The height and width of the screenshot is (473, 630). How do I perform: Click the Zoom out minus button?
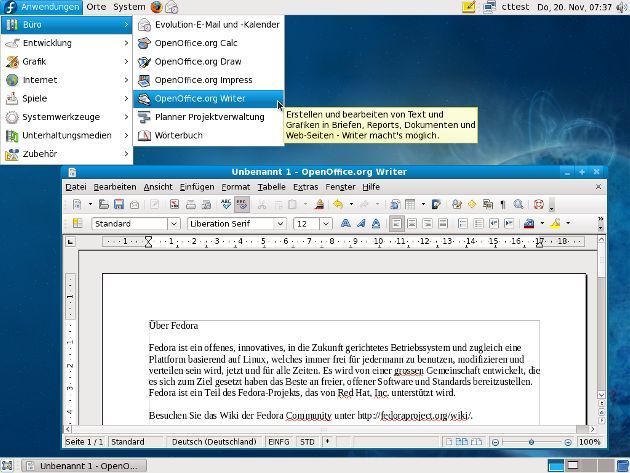[495, 442]
